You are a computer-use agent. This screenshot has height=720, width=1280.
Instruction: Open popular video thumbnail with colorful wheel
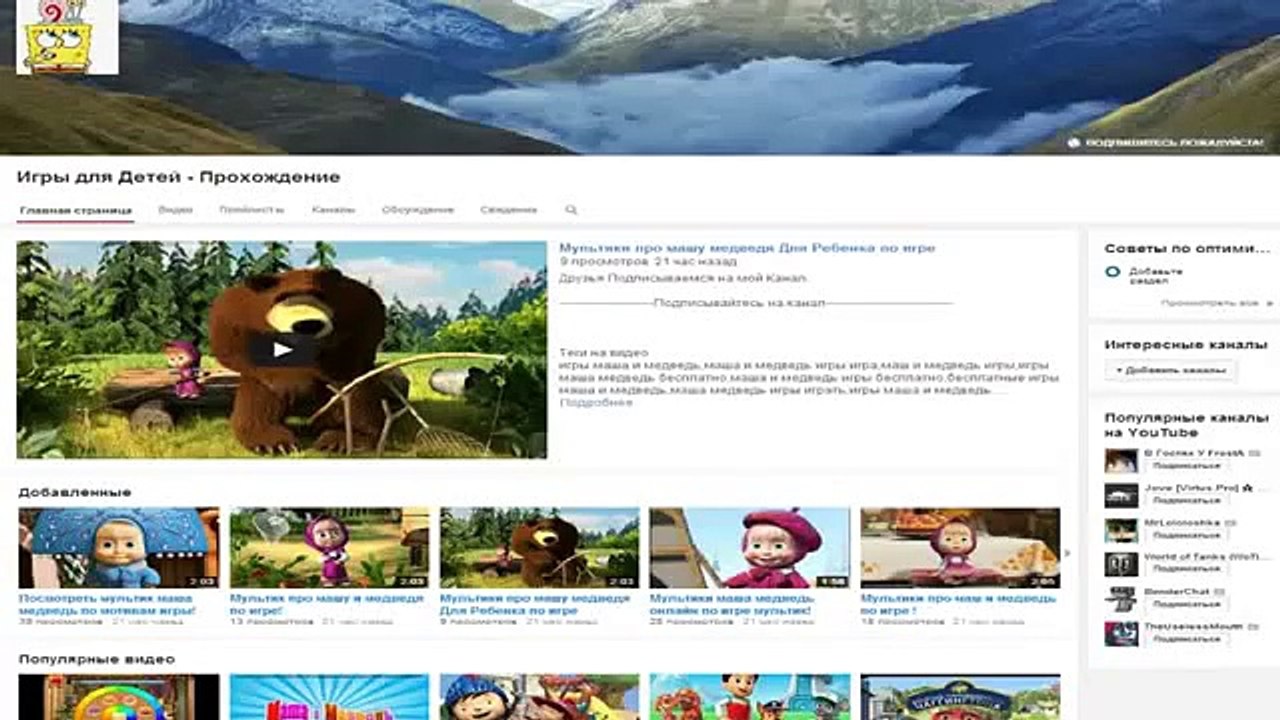coord(119,697)
